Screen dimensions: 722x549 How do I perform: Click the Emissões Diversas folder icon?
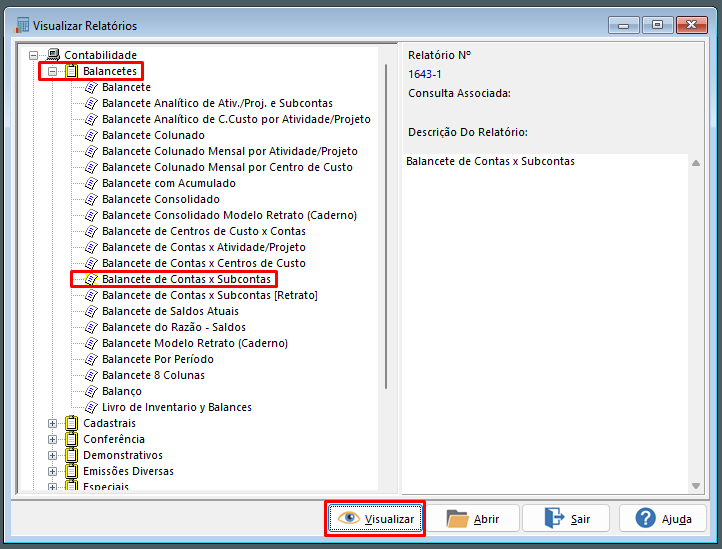tap(71, 471)
